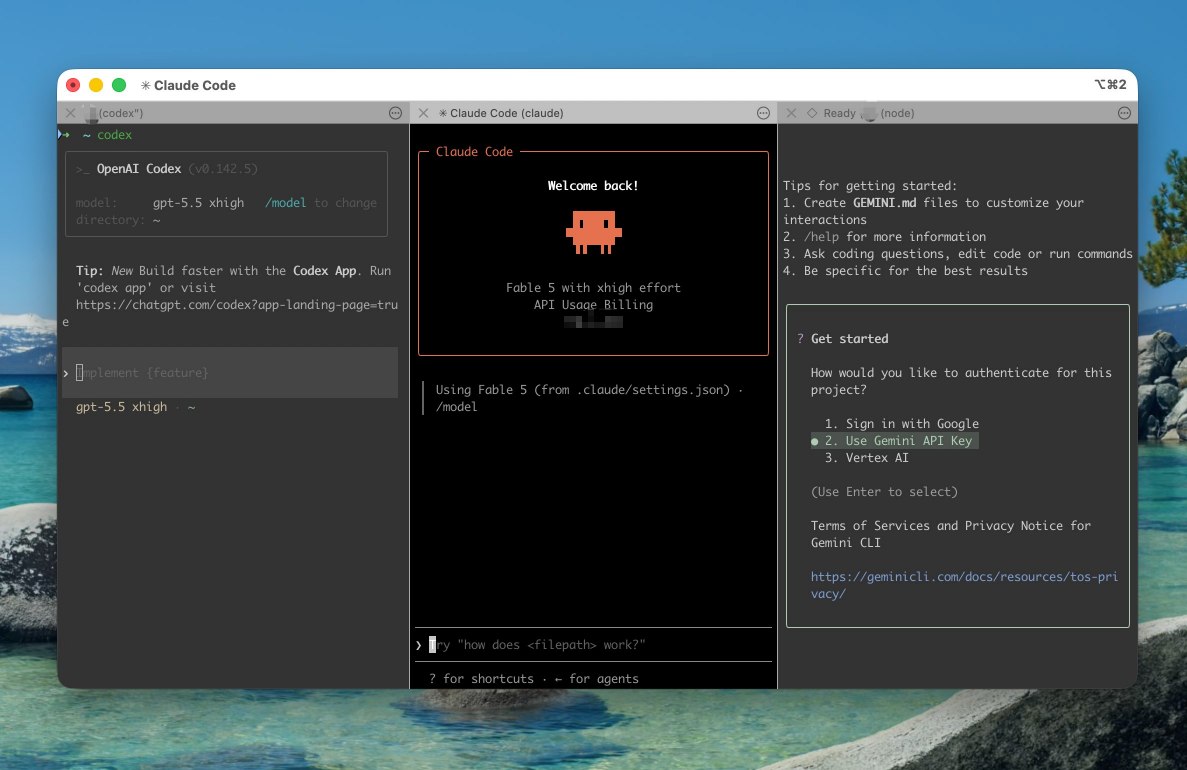Focus the Codex 'Implement {feature}' prompt field

pyautogui.click(x=230, y=373)
